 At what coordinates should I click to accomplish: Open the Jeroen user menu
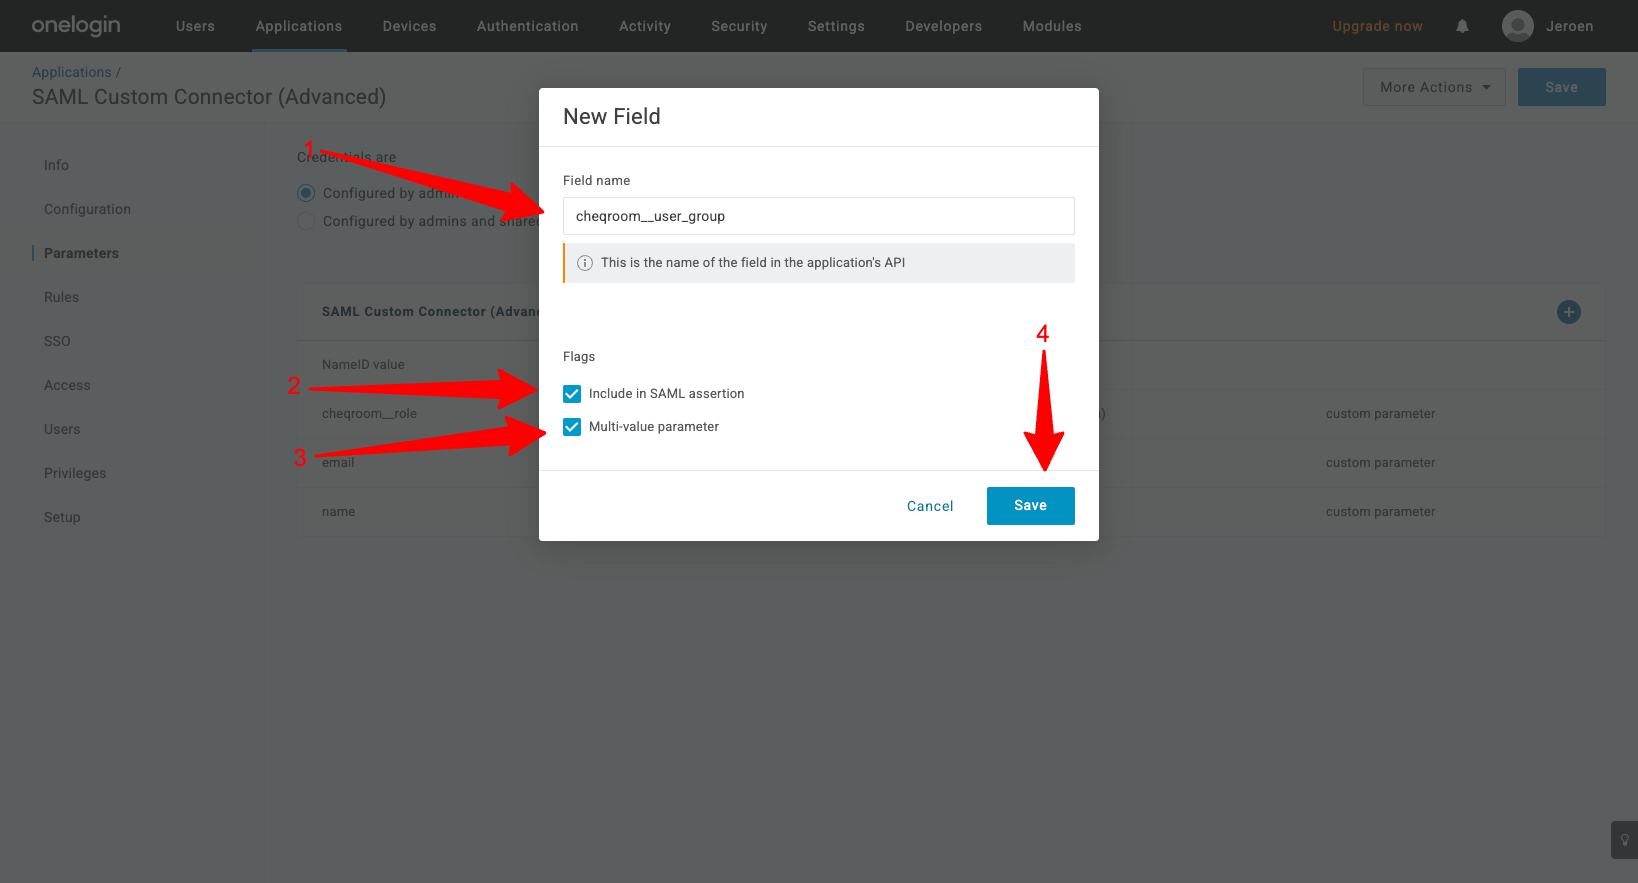click(x=1569, y=26)
